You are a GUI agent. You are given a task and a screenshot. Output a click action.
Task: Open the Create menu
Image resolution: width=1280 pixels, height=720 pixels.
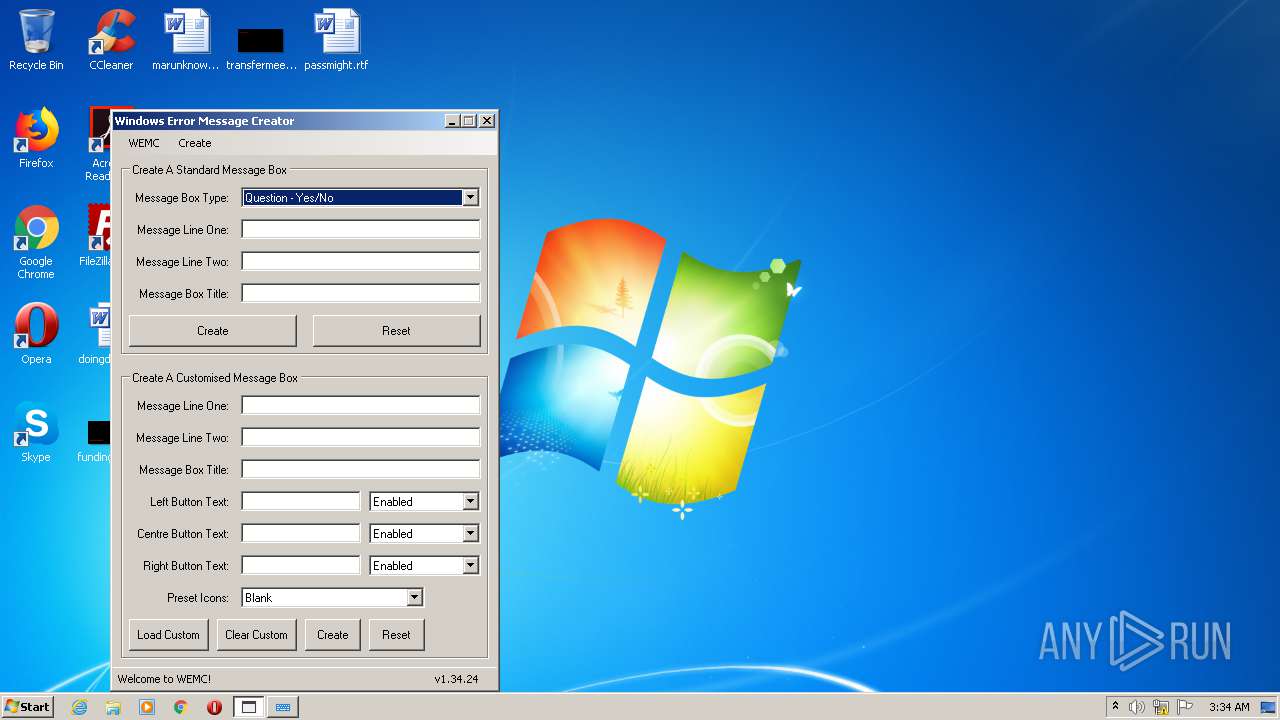pyautogui.click(x=195, y=143)
